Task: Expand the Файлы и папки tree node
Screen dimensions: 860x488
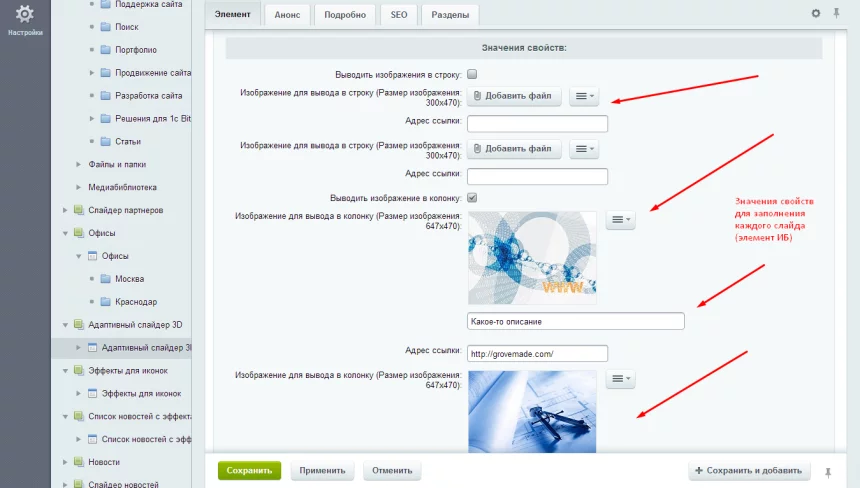Action: click(79, 164)
